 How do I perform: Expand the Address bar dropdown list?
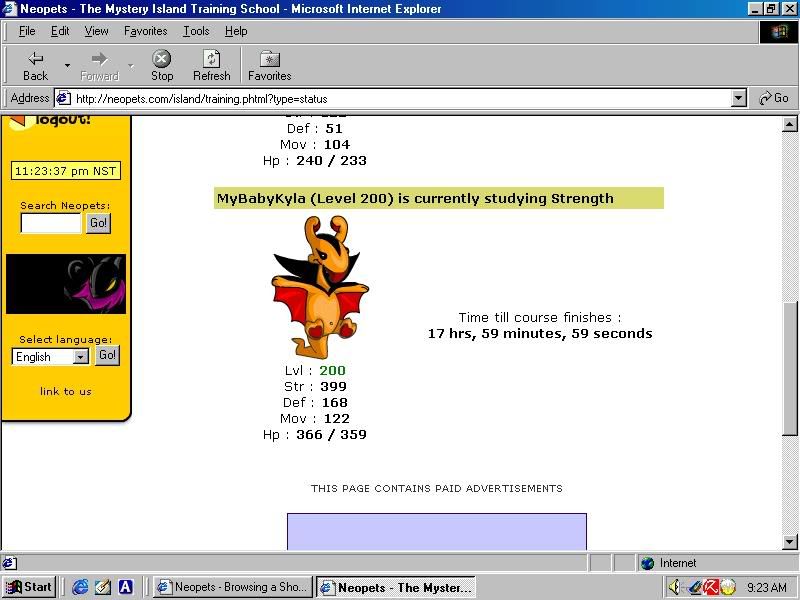point(738,98)
